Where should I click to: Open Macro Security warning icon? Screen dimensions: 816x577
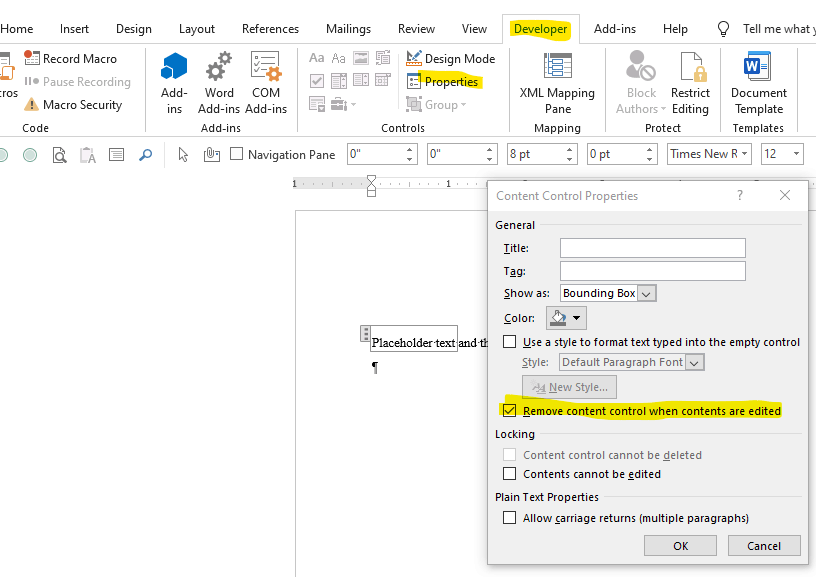point(31,105)
